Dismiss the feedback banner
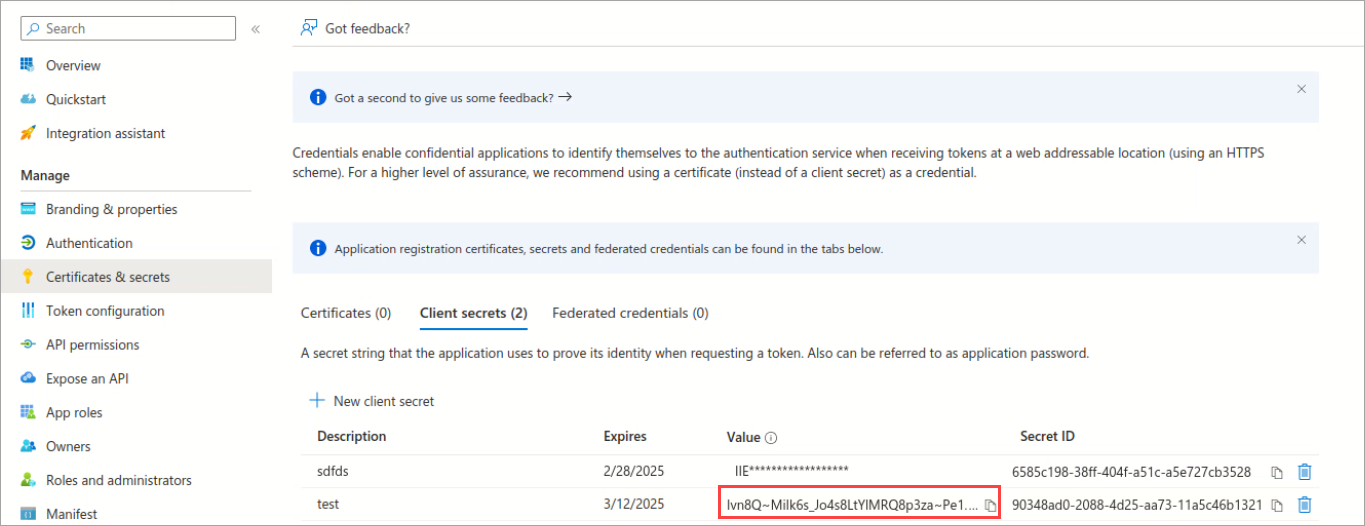This screenshot has width=1365, height=526. pos(1301,89)
